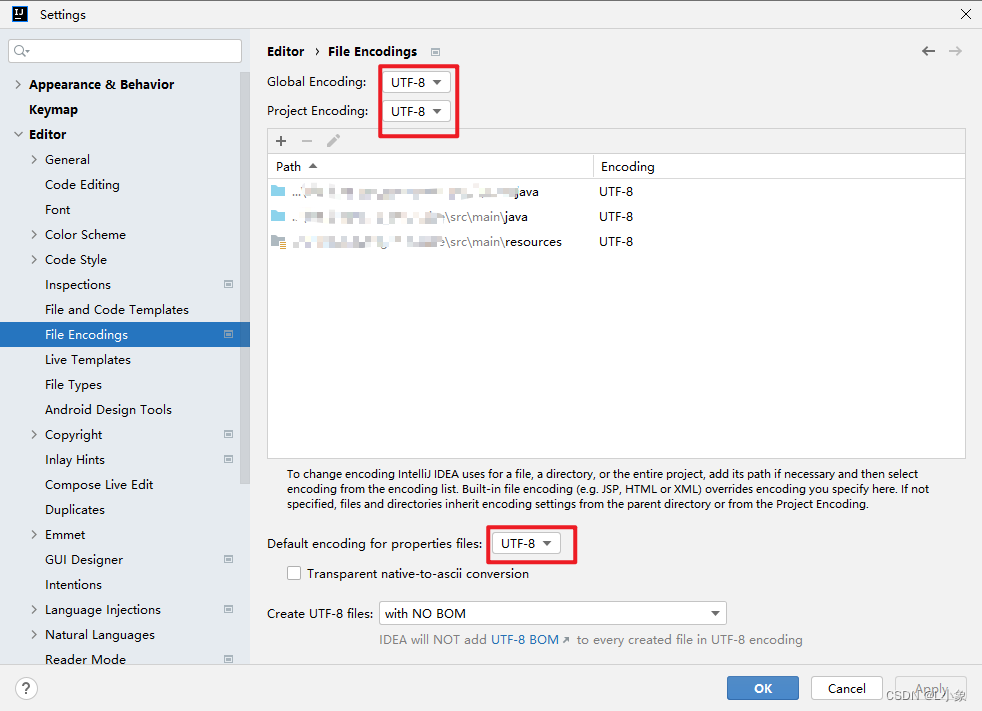Expand Appearance & Behavior section
Image resolution: width=982 pixels, height=711 pixels.
coord(18,85)
